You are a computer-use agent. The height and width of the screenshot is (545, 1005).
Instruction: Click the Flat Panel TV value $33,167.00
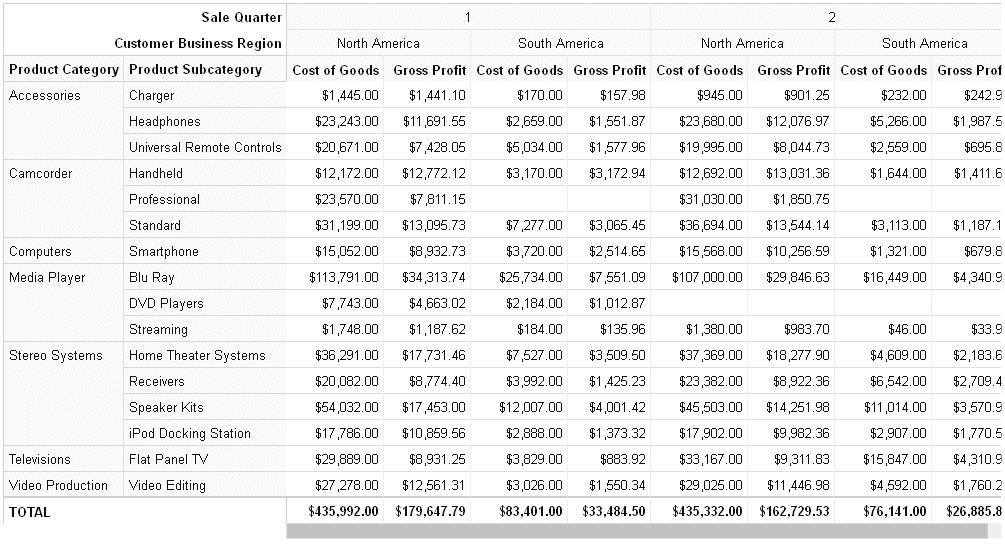pyautogui.click(x=711, y=459)
